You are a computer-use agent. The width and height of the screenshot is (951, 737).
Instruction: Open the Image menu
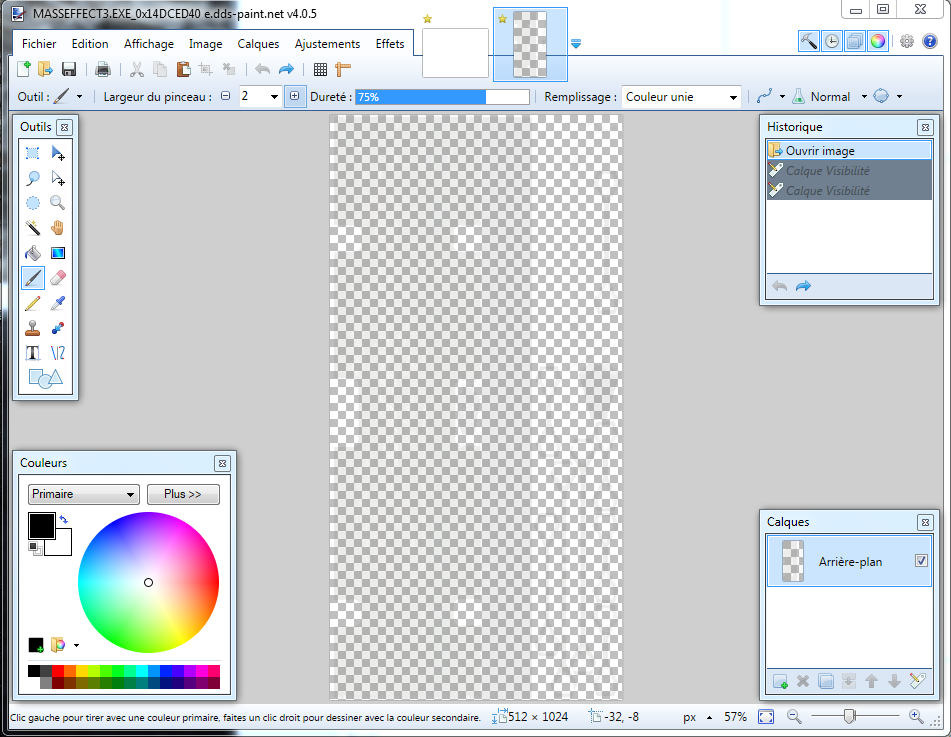pos(206,44)
